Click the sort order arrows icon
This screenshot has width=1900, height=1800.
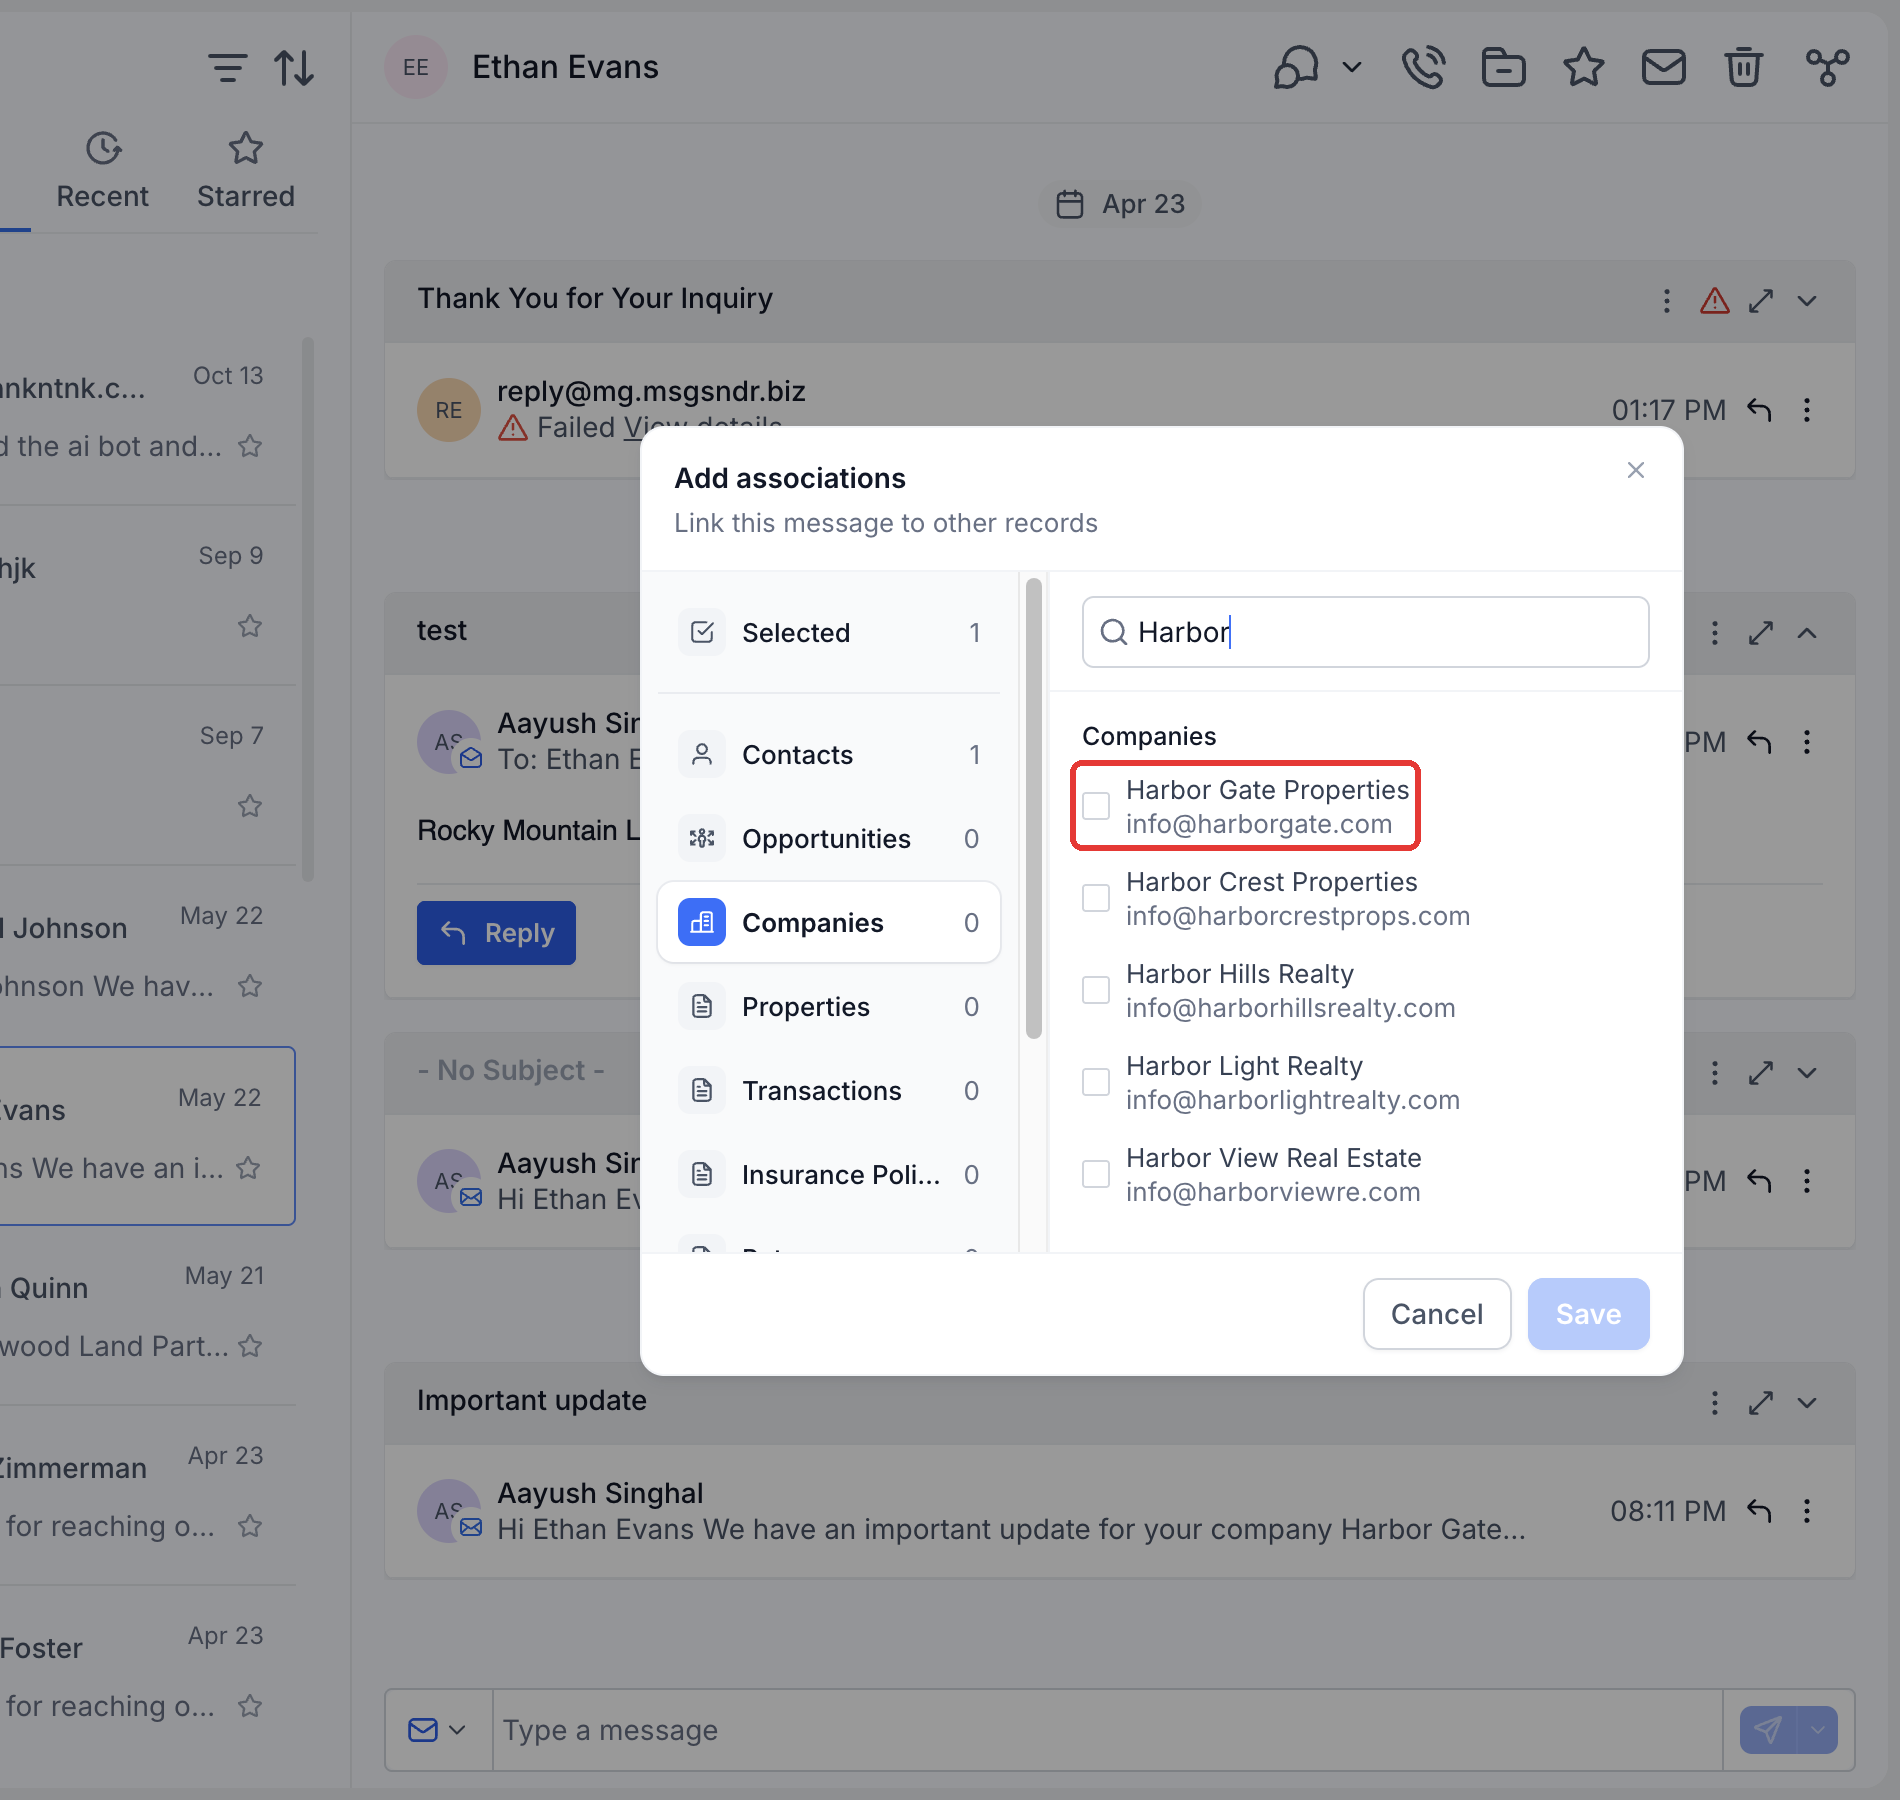(294, 68)
